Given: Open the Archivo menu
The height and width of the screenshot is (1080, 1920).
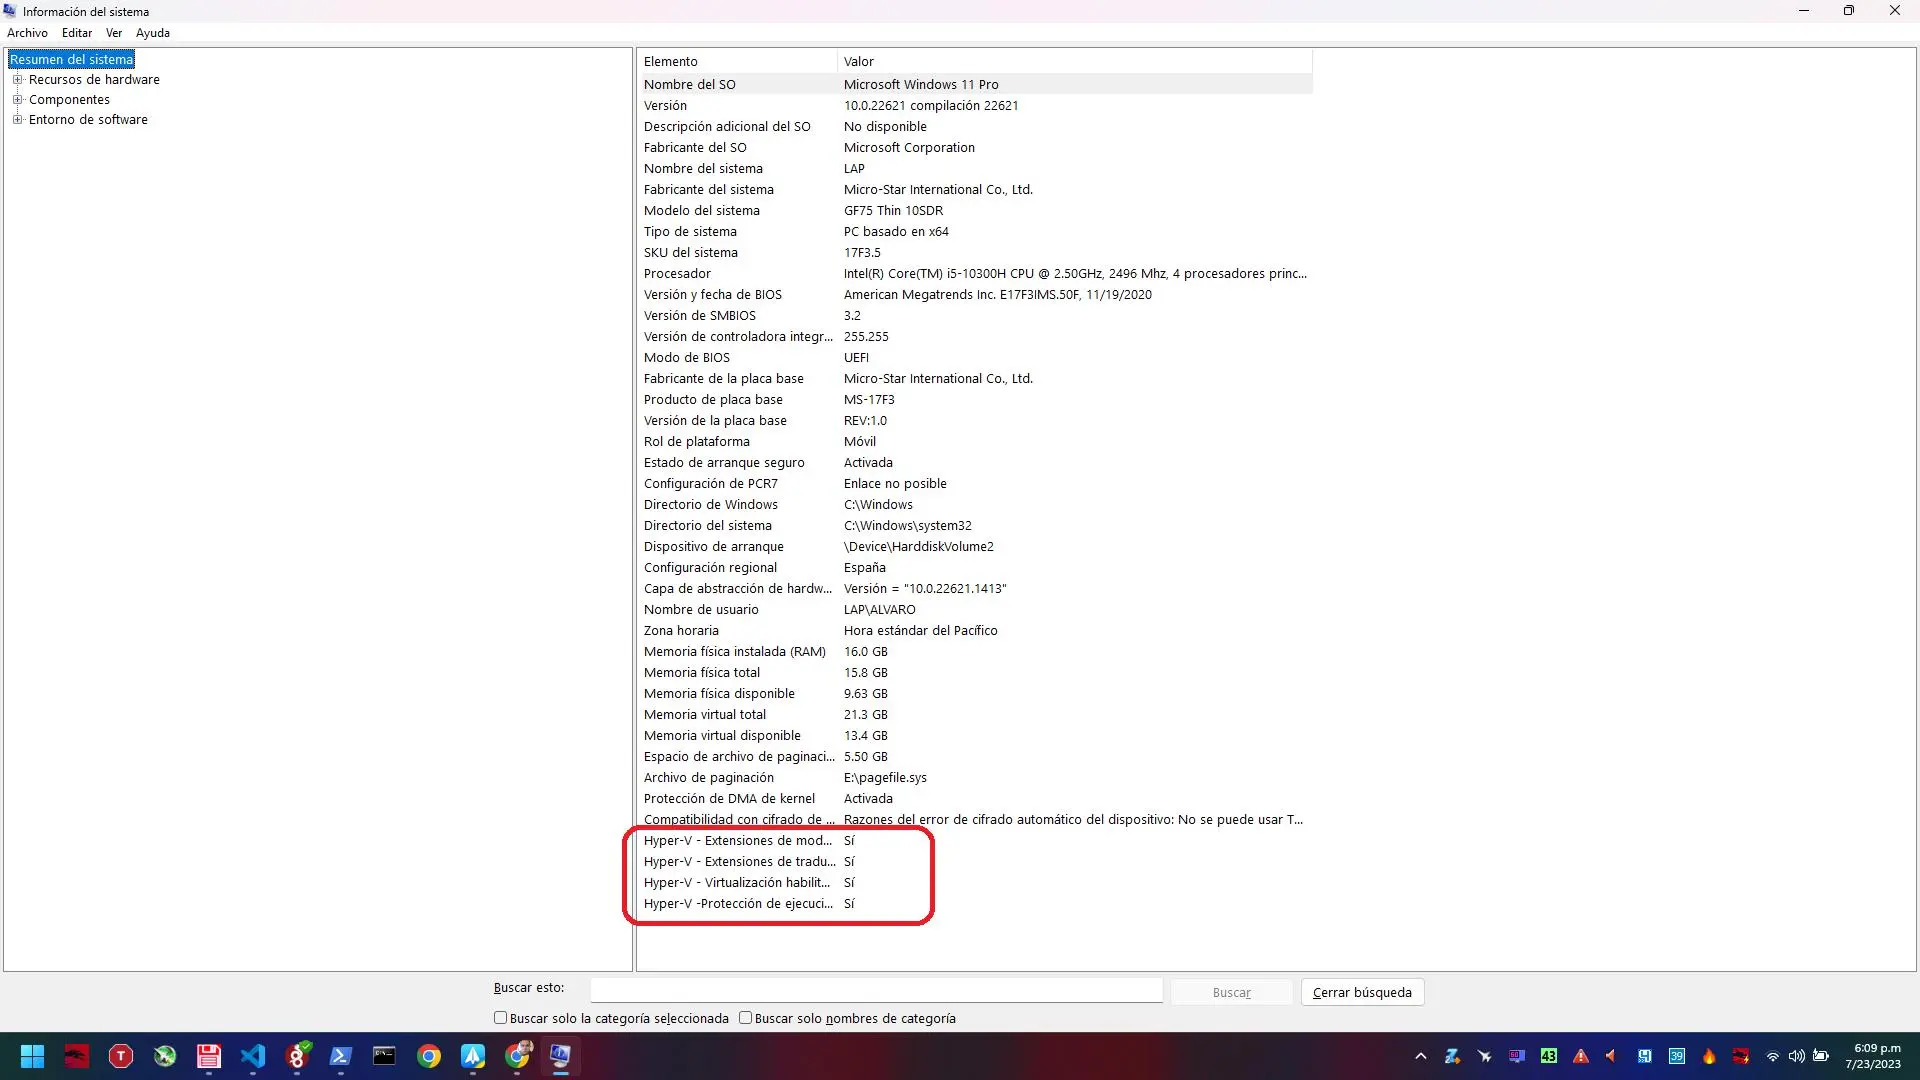Looking at the screenshot, I should click(x=27, y=33).
